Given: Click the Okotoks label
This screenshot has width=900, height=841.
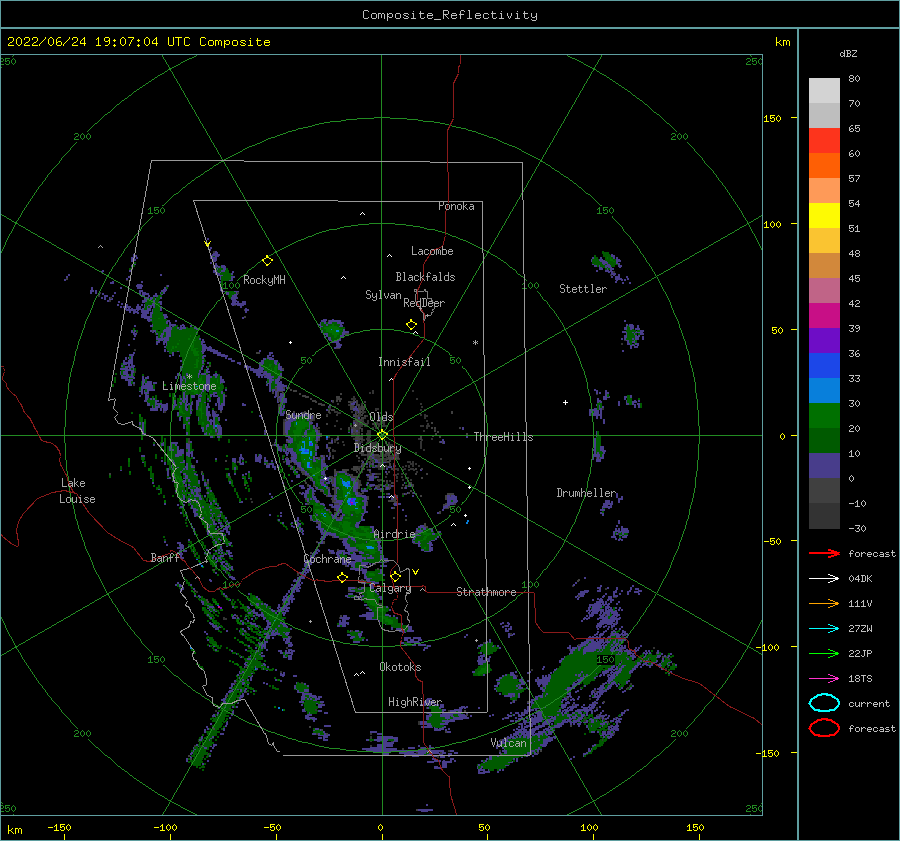Looking at the screenshot, I should click(400, 667).
